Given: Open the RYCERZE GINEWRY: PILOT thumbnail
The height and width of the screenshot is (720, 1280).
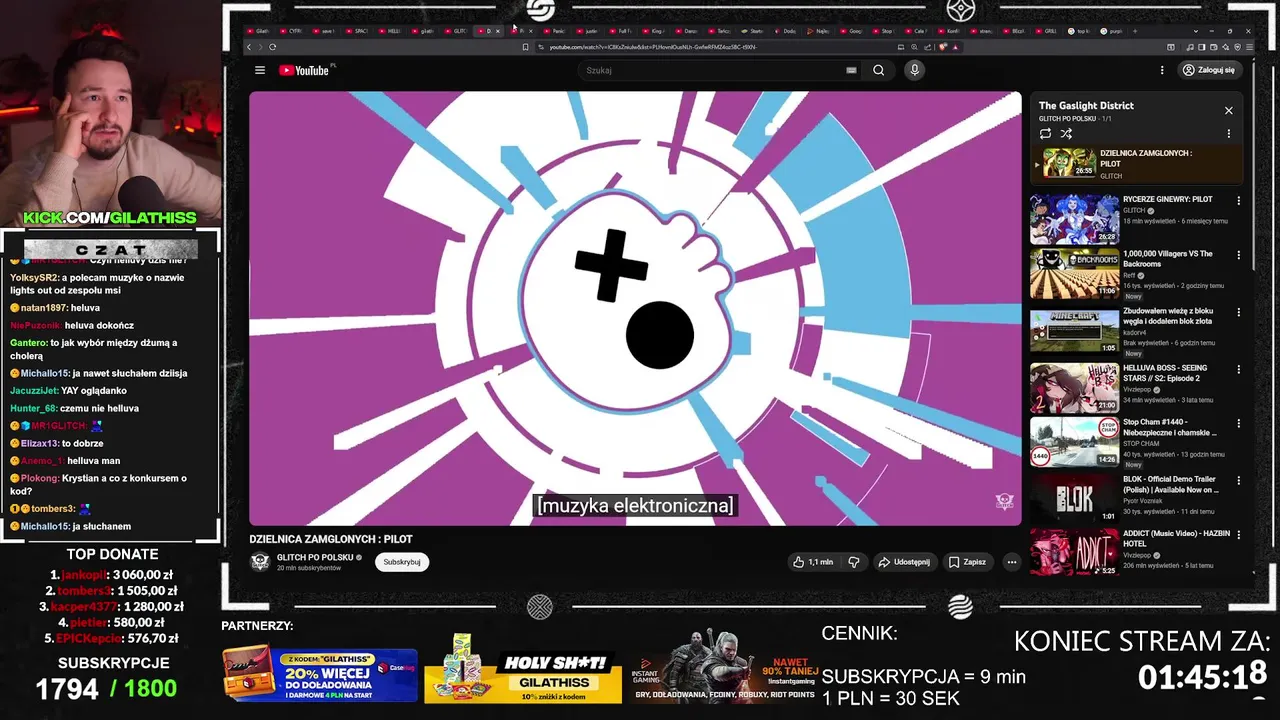Looking at the screenshot, I should click(x=1074, y=219).
